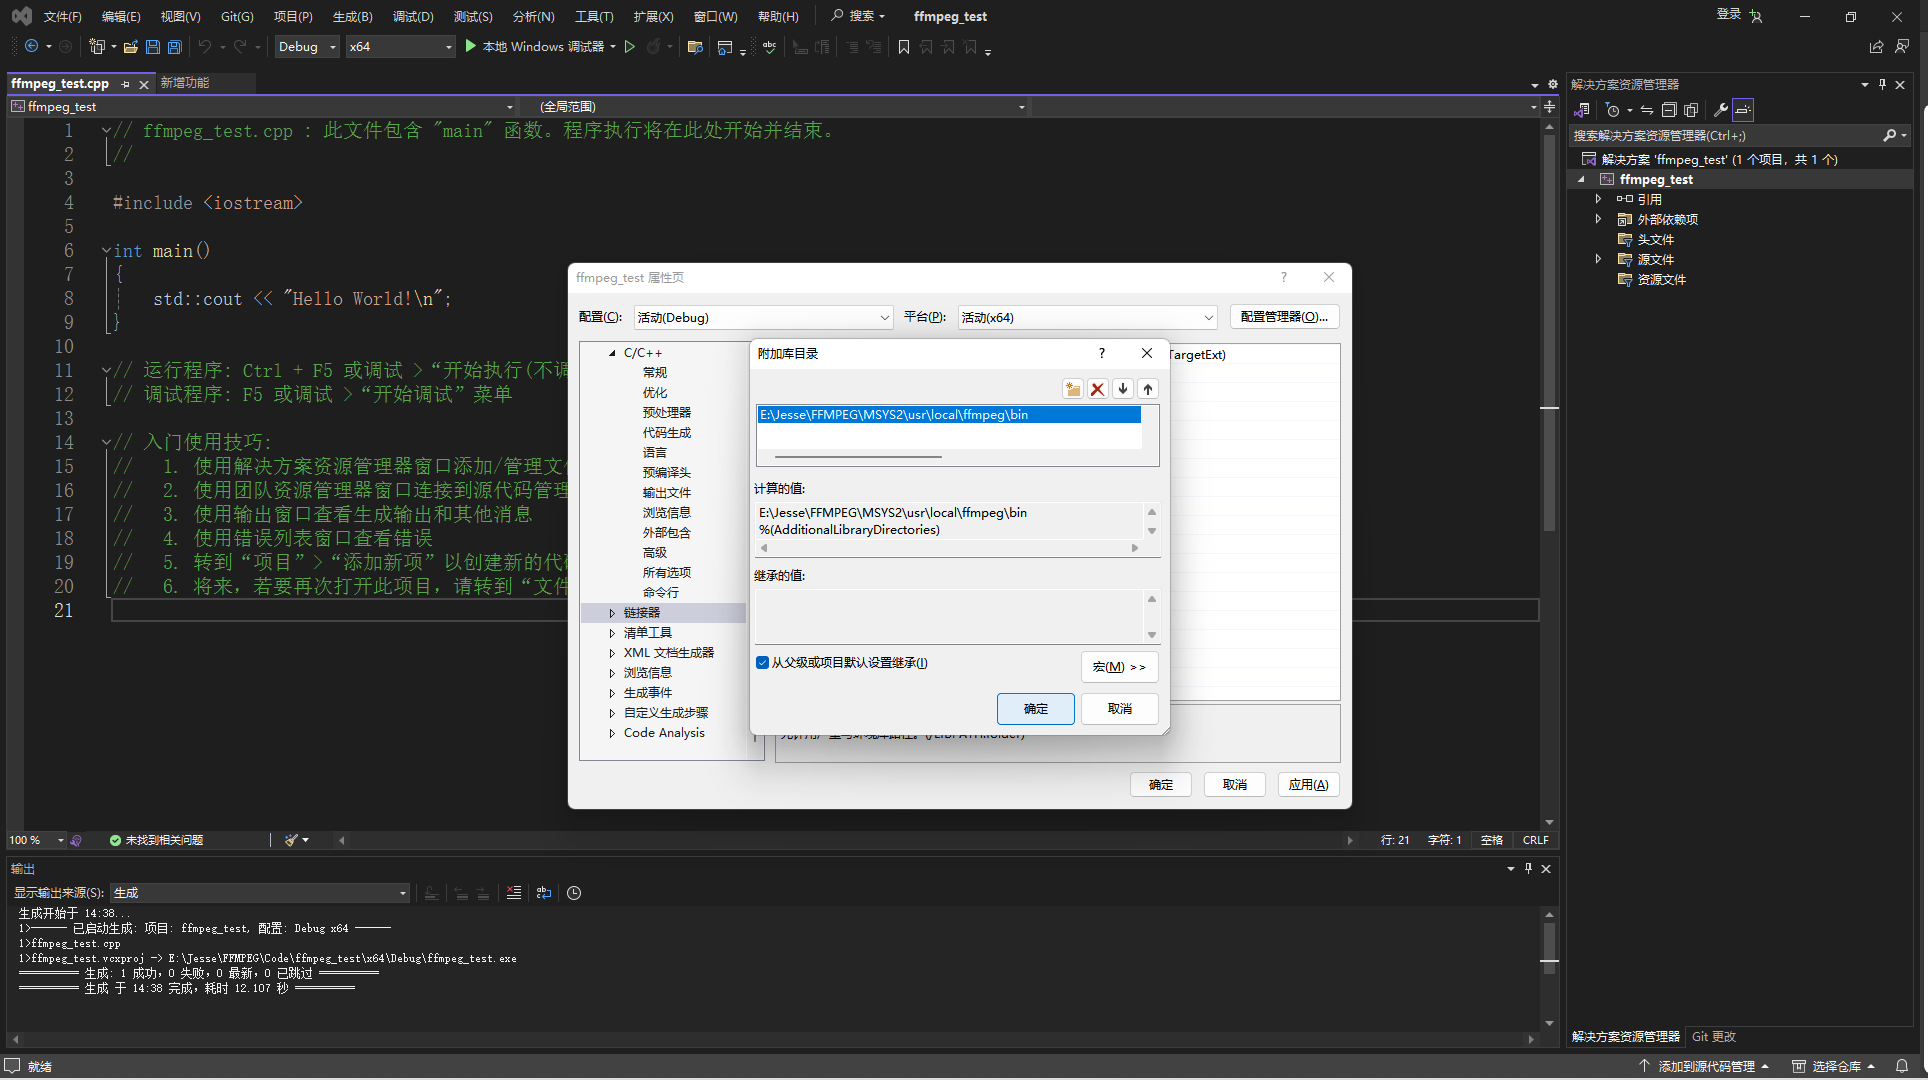Image resolution: width=1928 pixels, height=1080 pixels.
Task: Click the horizontal scrollbar under the directory list
Action: click(858, 457)
